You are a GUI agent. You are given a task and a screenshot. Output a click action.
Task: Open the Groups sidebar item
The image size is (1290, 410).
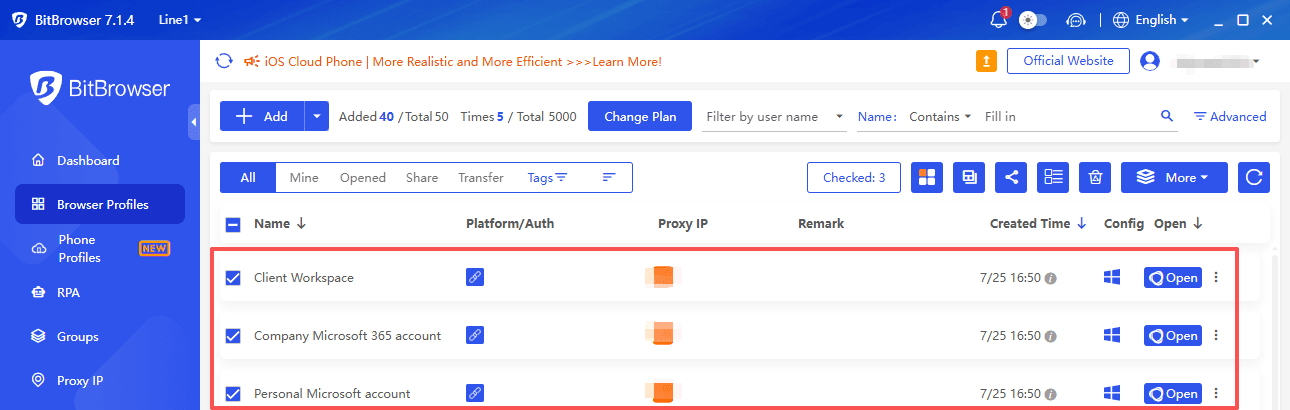click(x=100, y=336)
